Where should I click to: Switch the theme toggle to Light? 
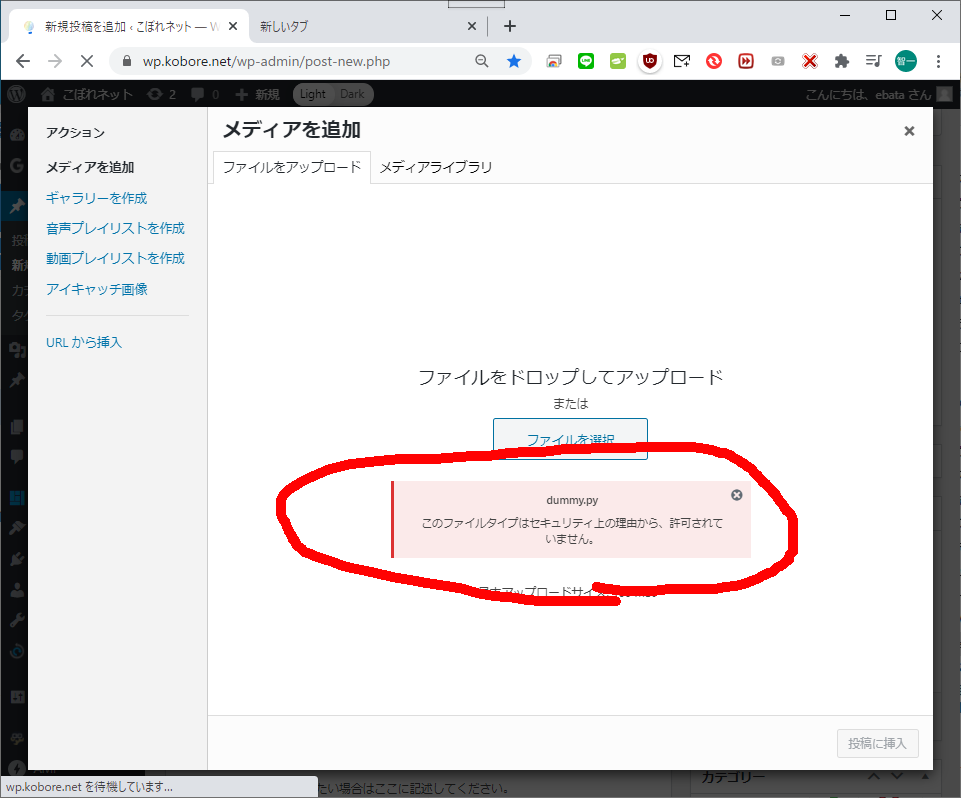pos(313,94)
